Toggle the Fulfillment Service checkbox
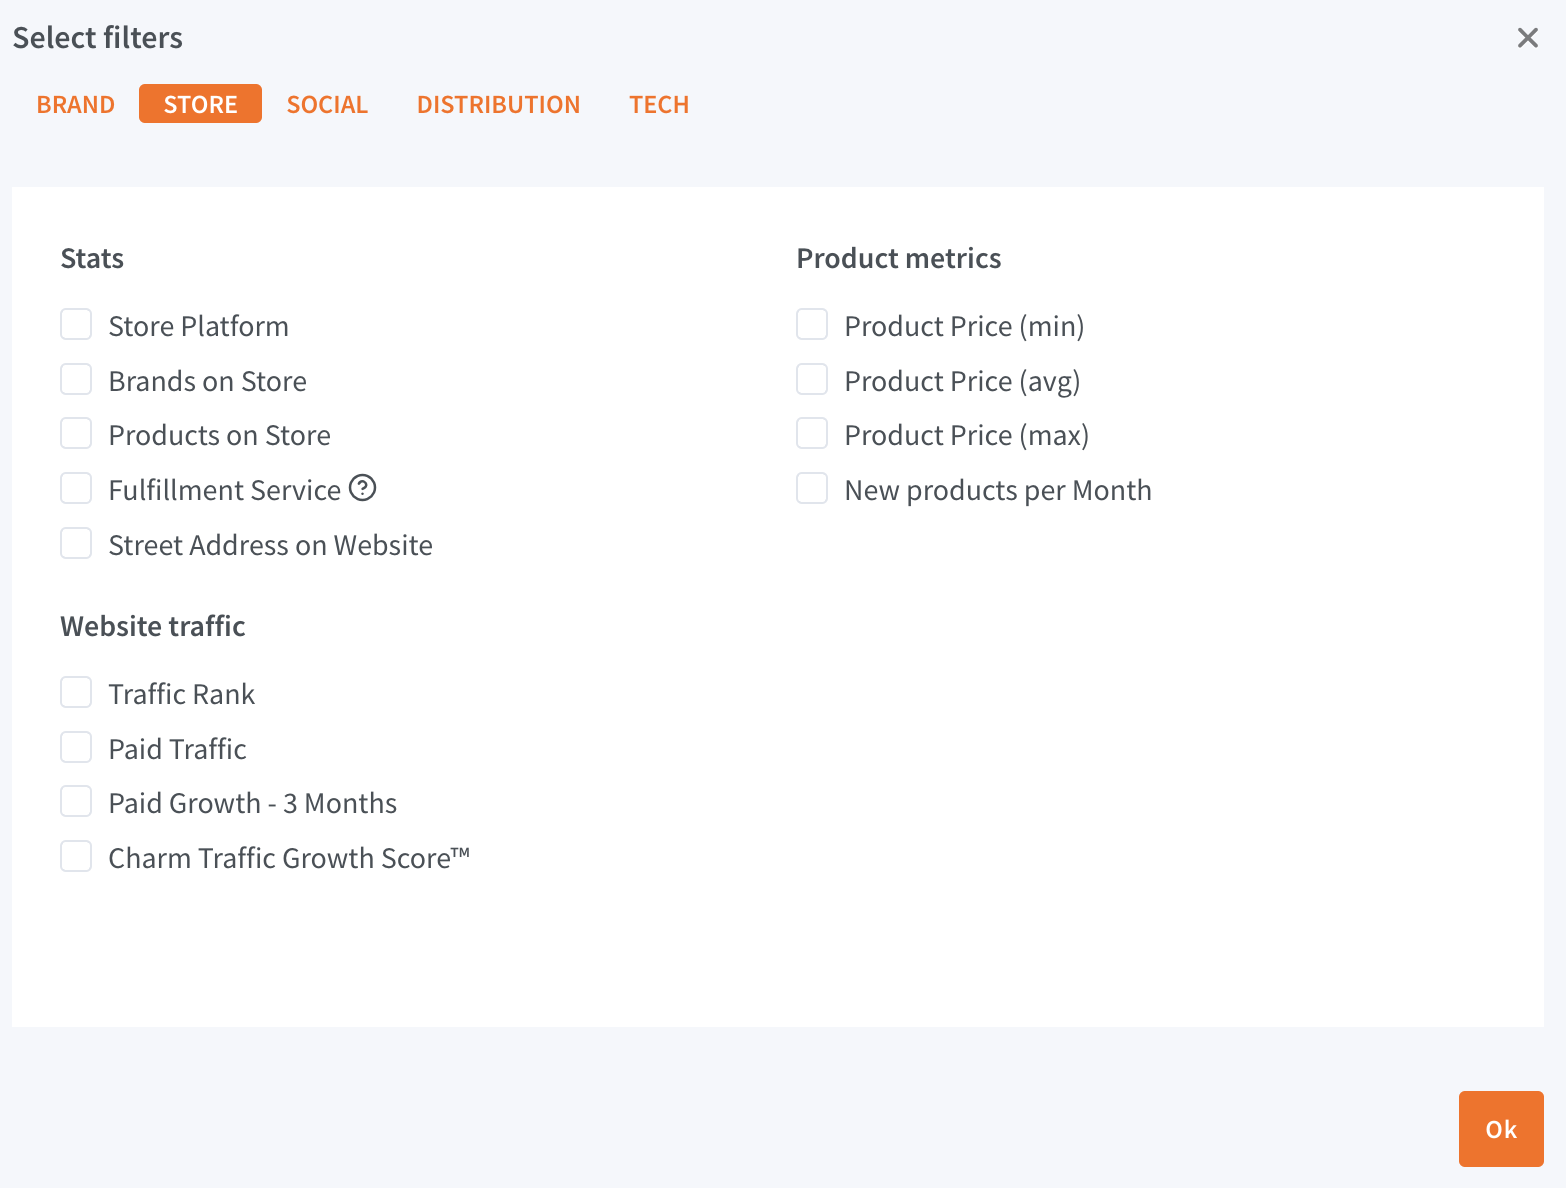The width and height of the screenshot is (1566, 1188). click(x=76, y=489)
